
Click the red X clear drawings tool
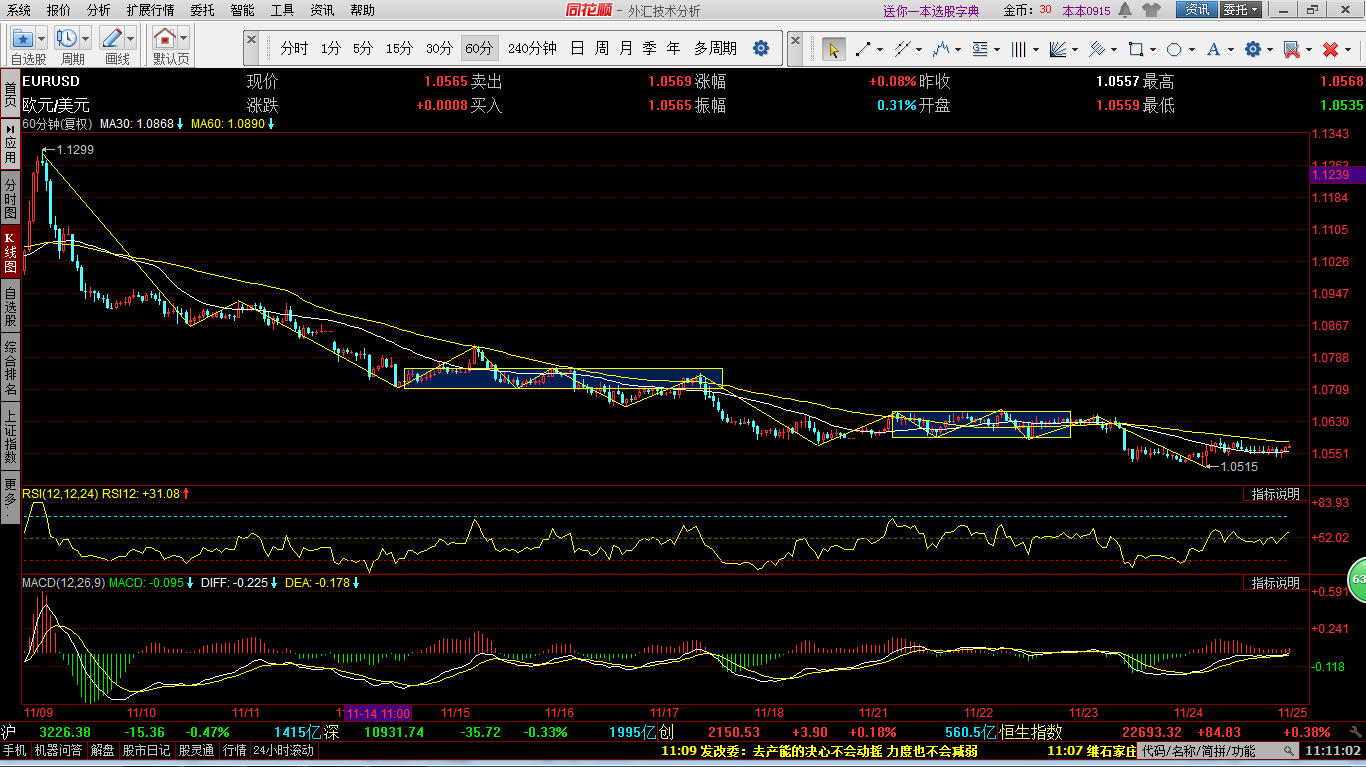pyautogui.click(x=1330, y=49)
